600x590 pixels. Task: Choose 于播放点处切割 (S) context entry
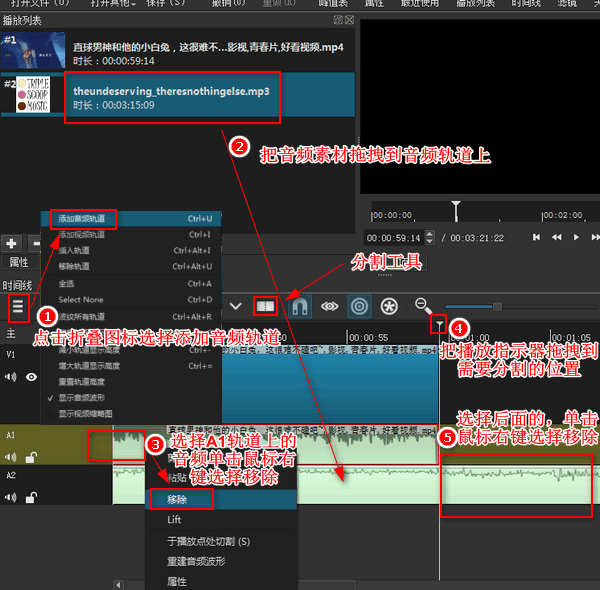(x=221, y=541)
